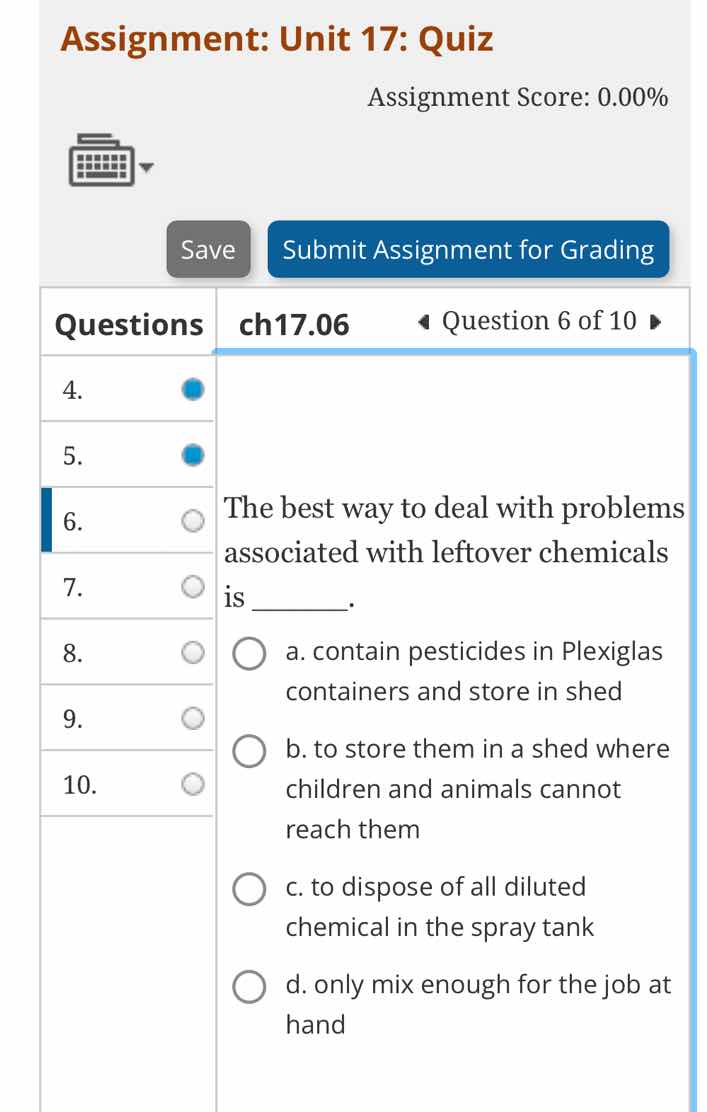Open the keyboard shortcuts icon

100,162
